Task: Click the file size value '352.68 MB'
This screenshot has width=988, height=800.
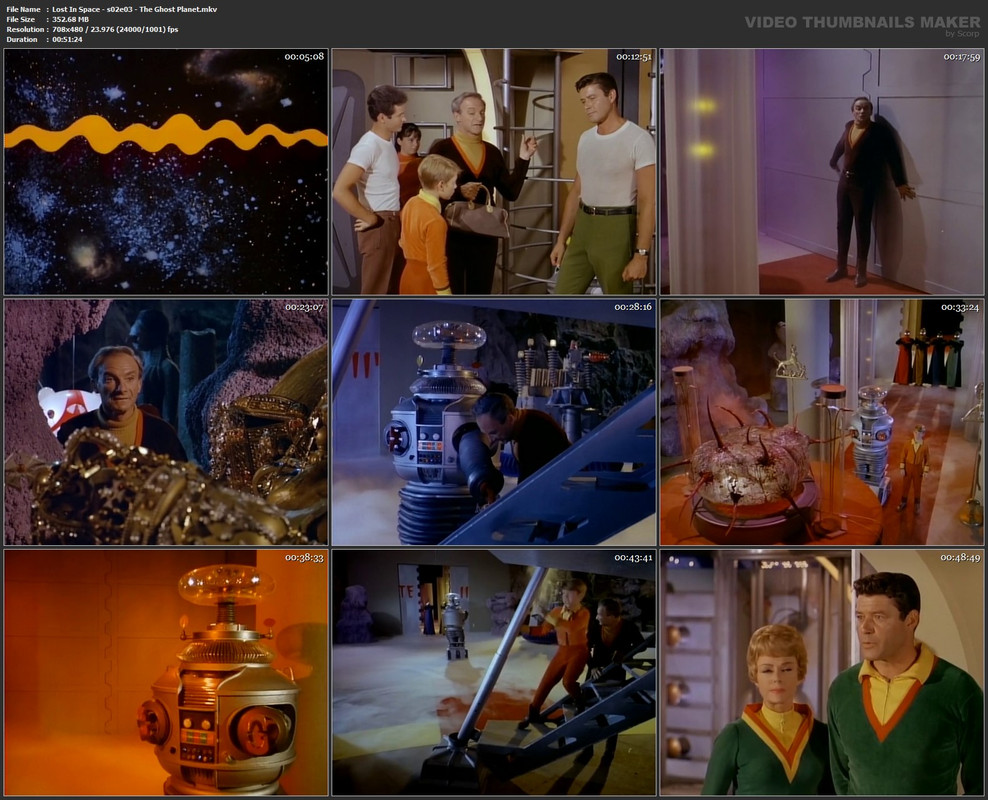Action: [x=71, y=20]
